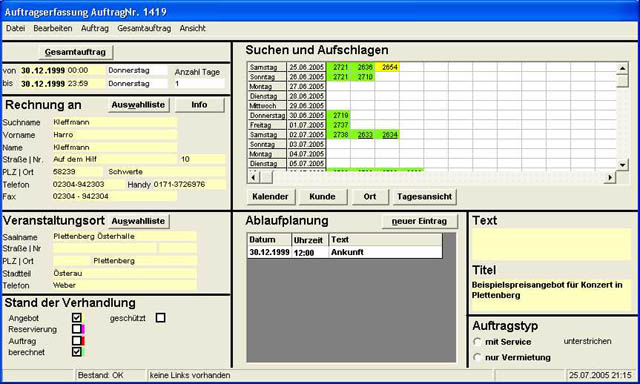Click the house number field 10
The width and height of the screenshot is (640, 384).
(x=202, y=159)
